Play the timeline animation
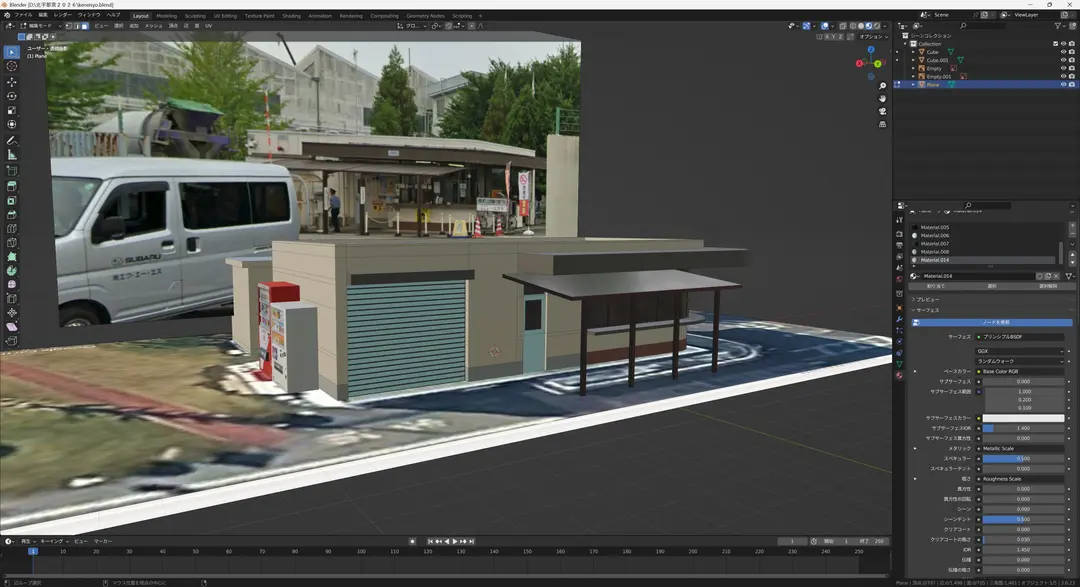1080x587 pixels. (x=455, y=542)
